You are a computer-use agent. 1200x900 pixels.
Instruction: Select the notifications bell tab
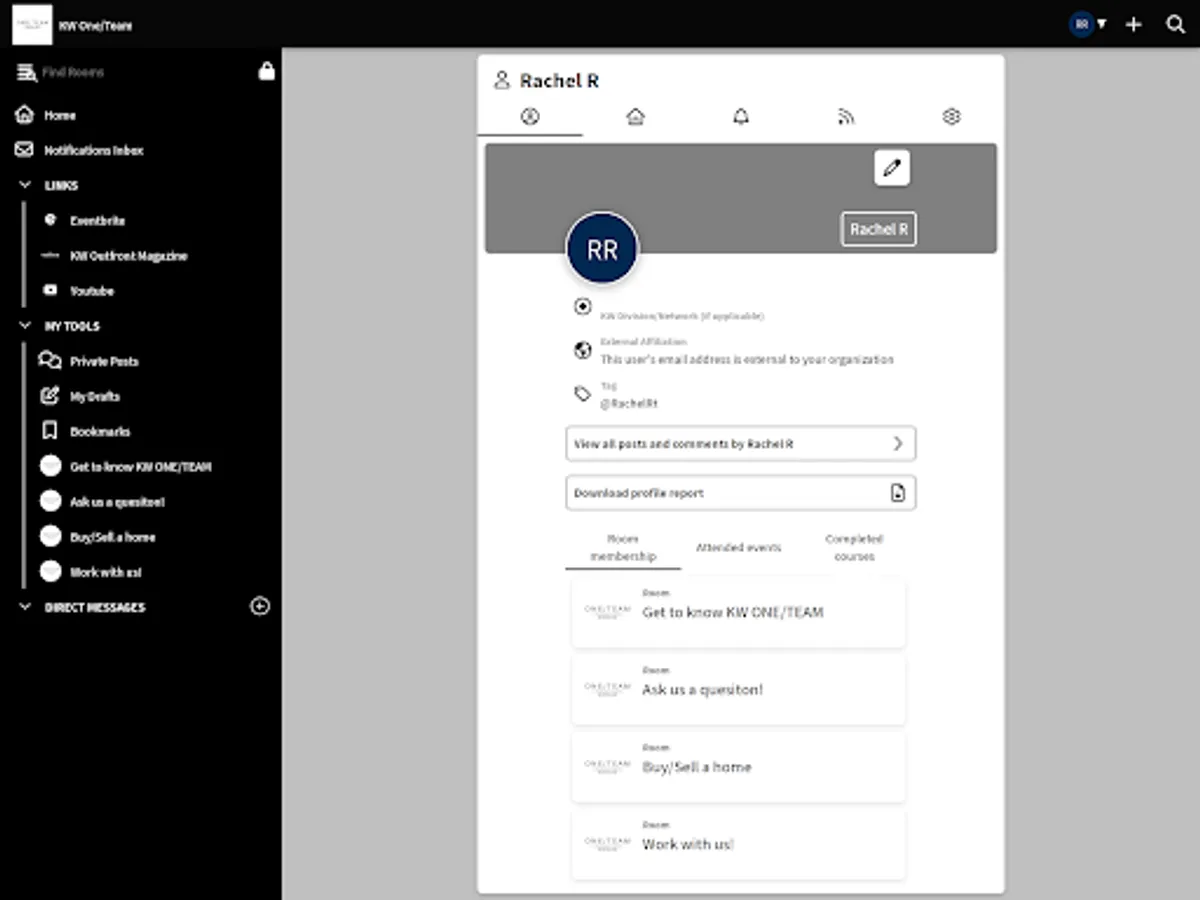pos(741,116)
